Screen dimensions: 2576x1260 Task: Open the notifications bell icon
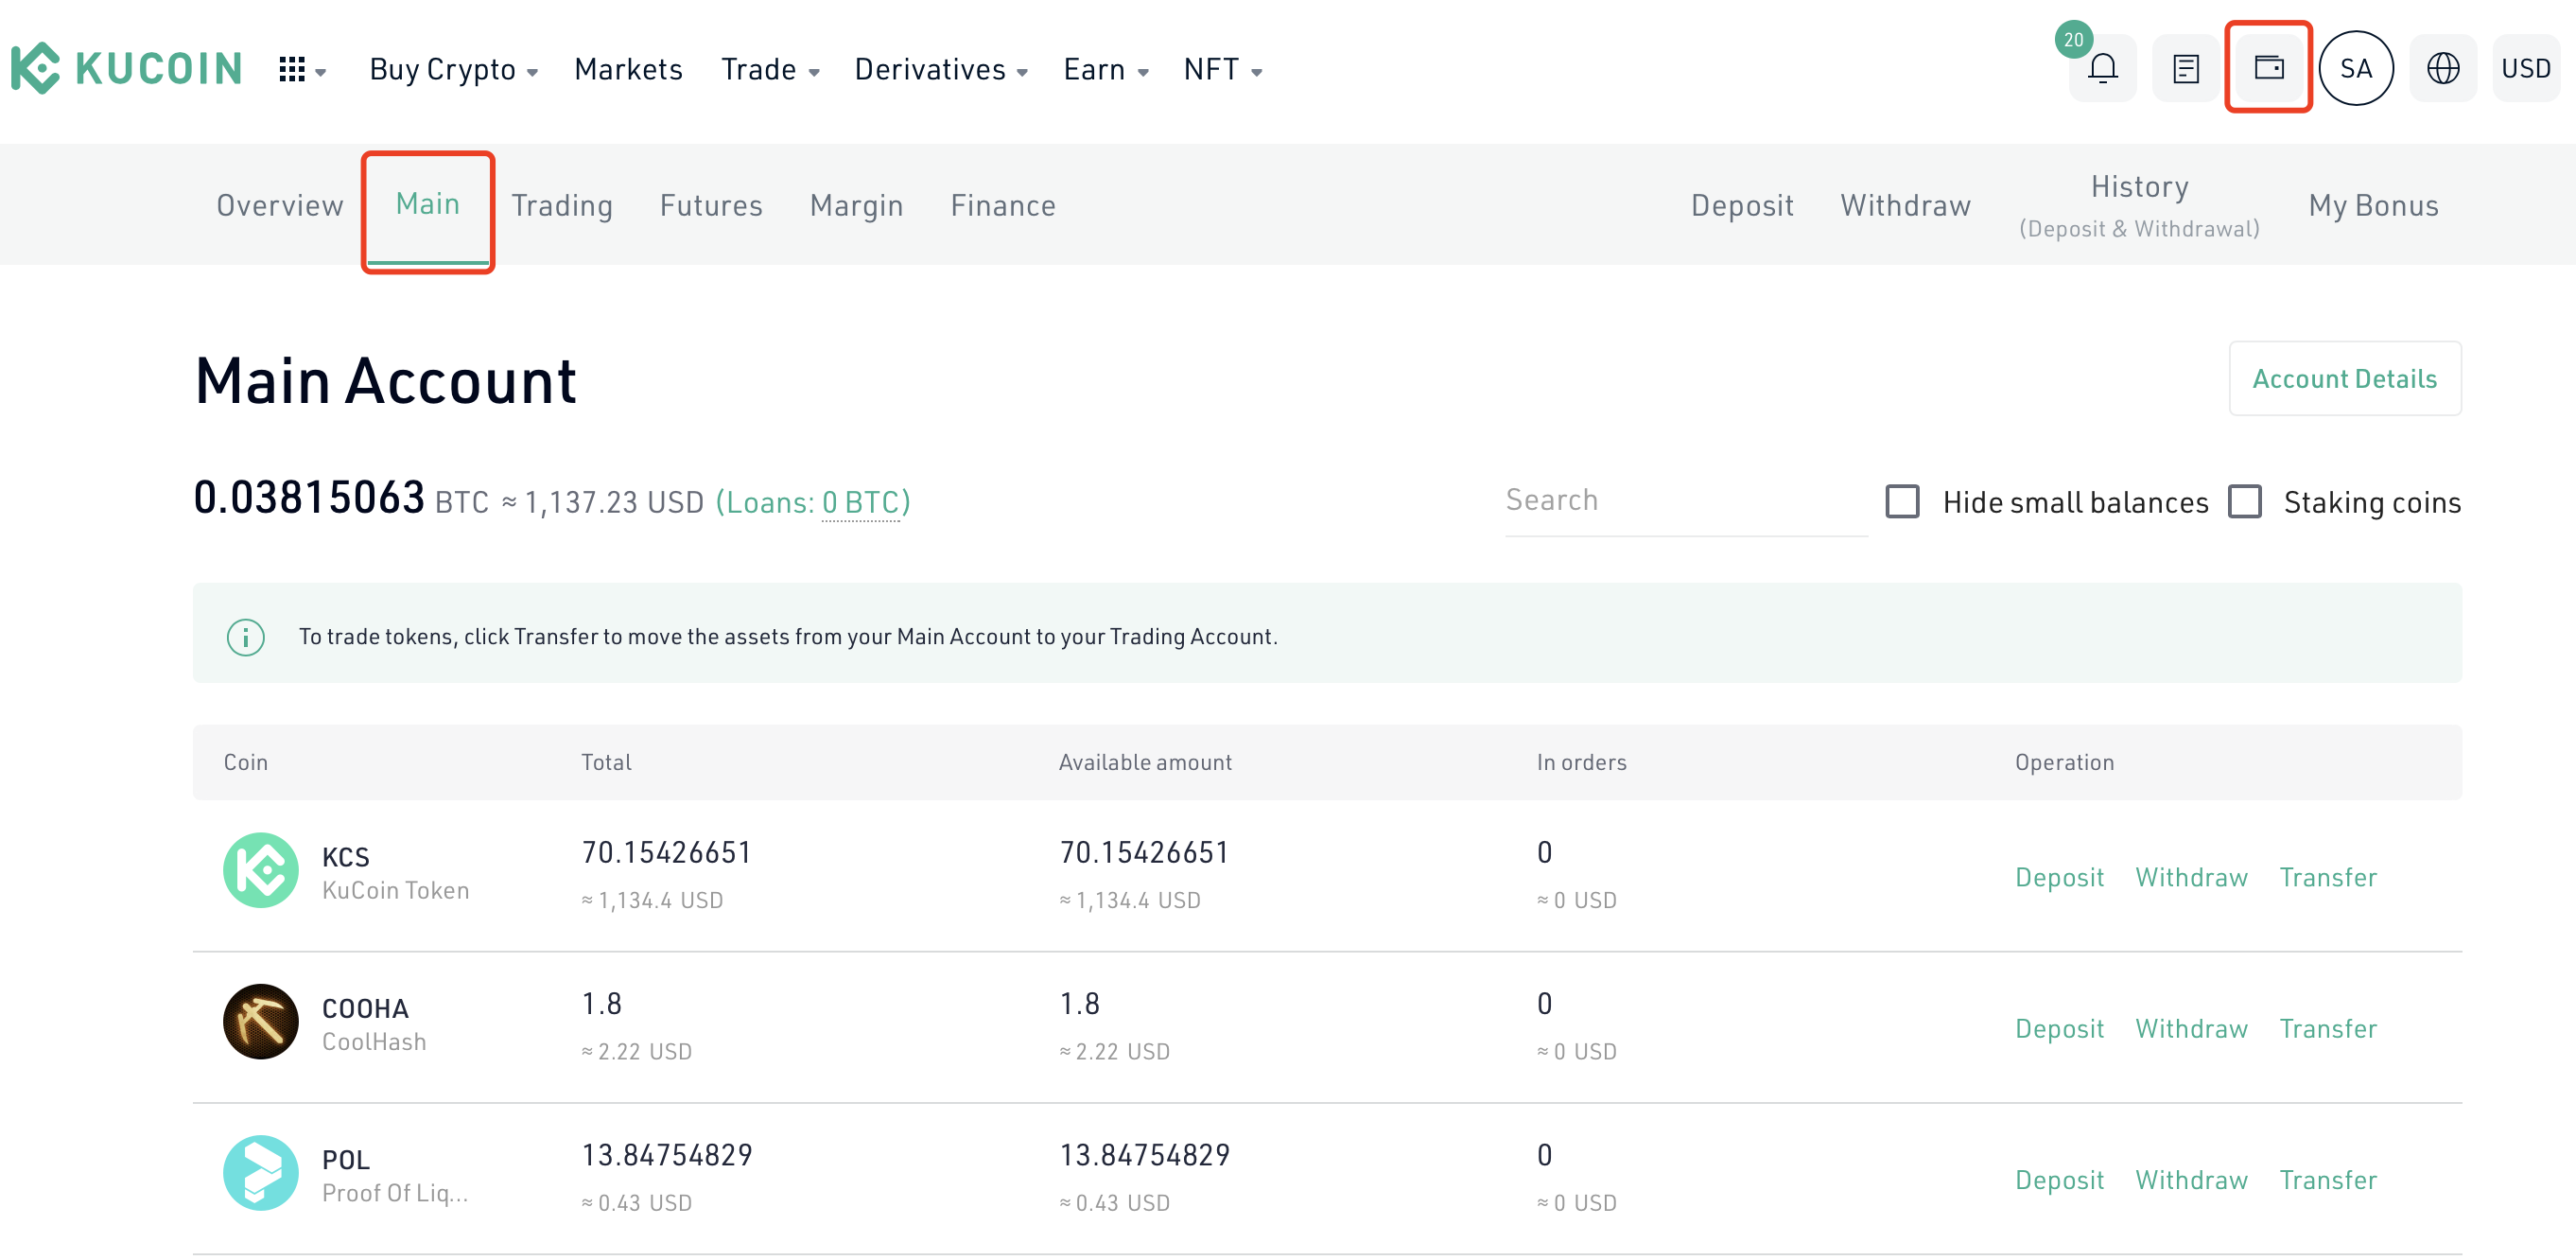2103,68
